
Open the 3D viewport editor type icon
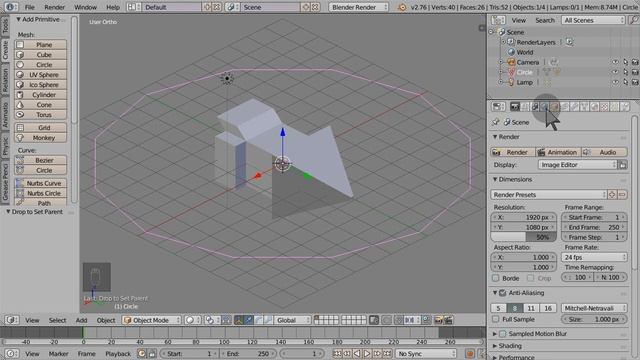11,320
